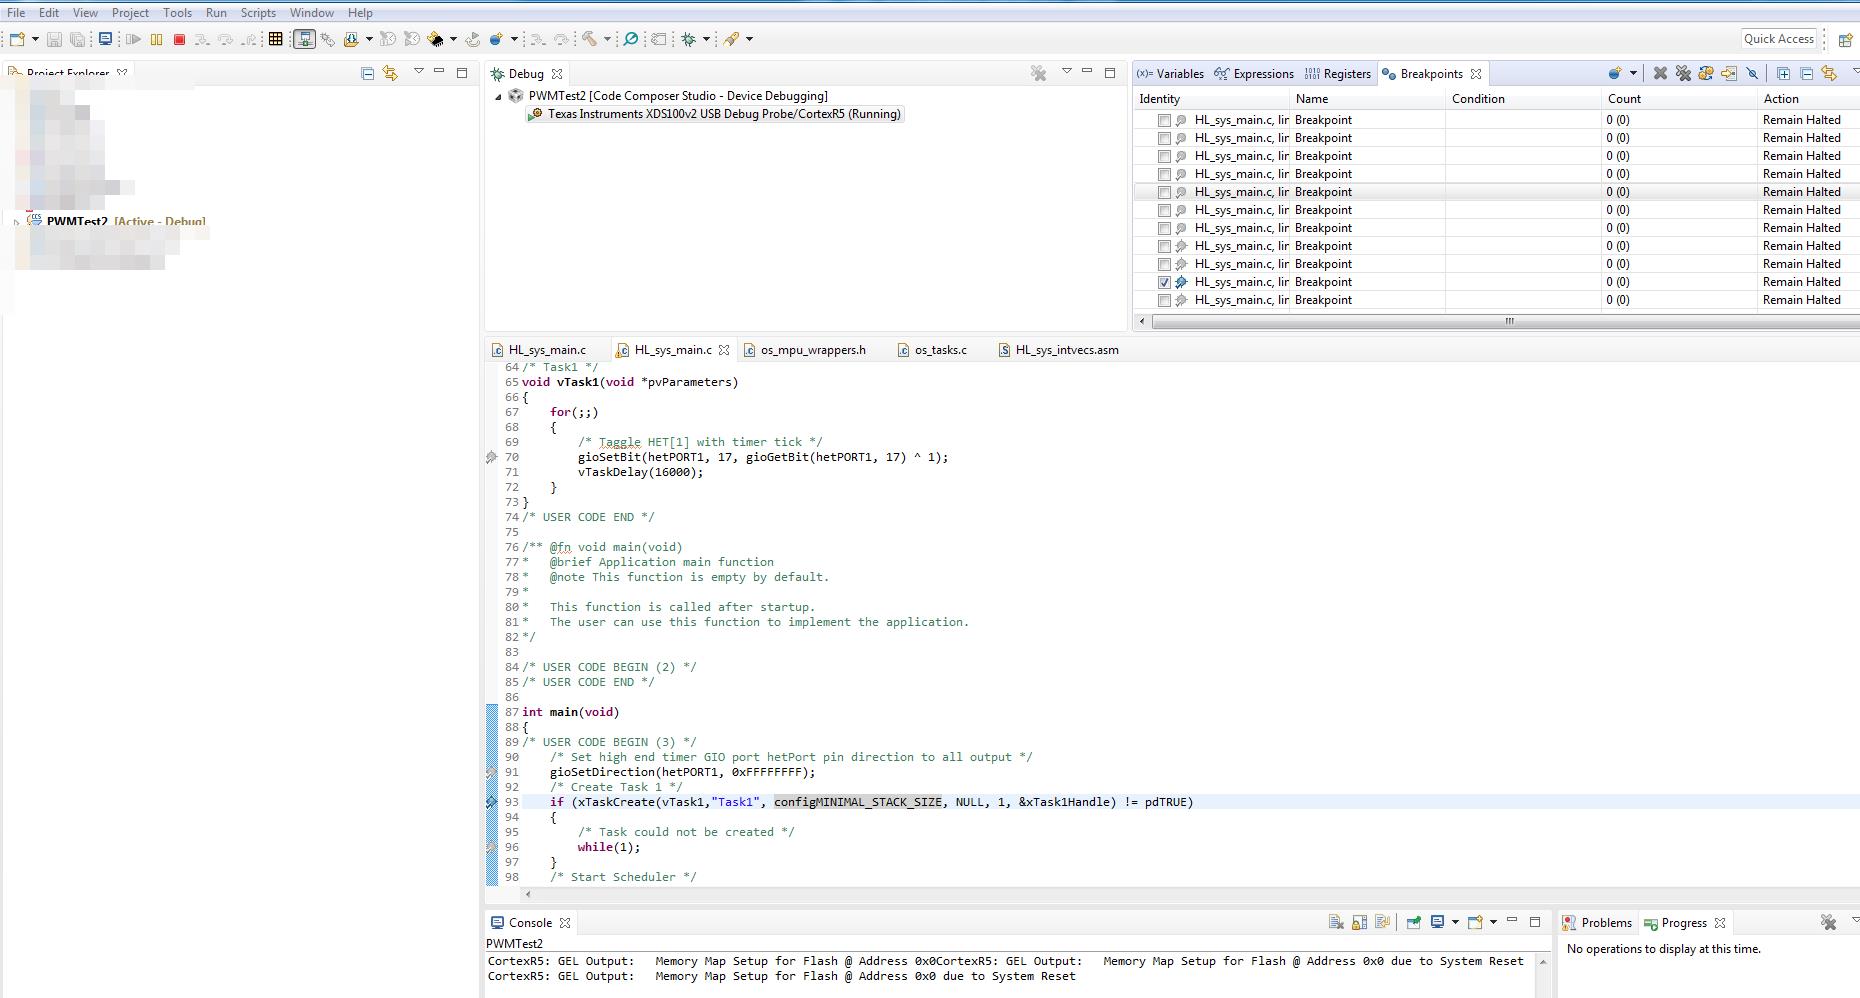This screenshot has width=1860, height=998.
Task: Toggle Scroll Lock in Console toolbar
Action: 1359,922
